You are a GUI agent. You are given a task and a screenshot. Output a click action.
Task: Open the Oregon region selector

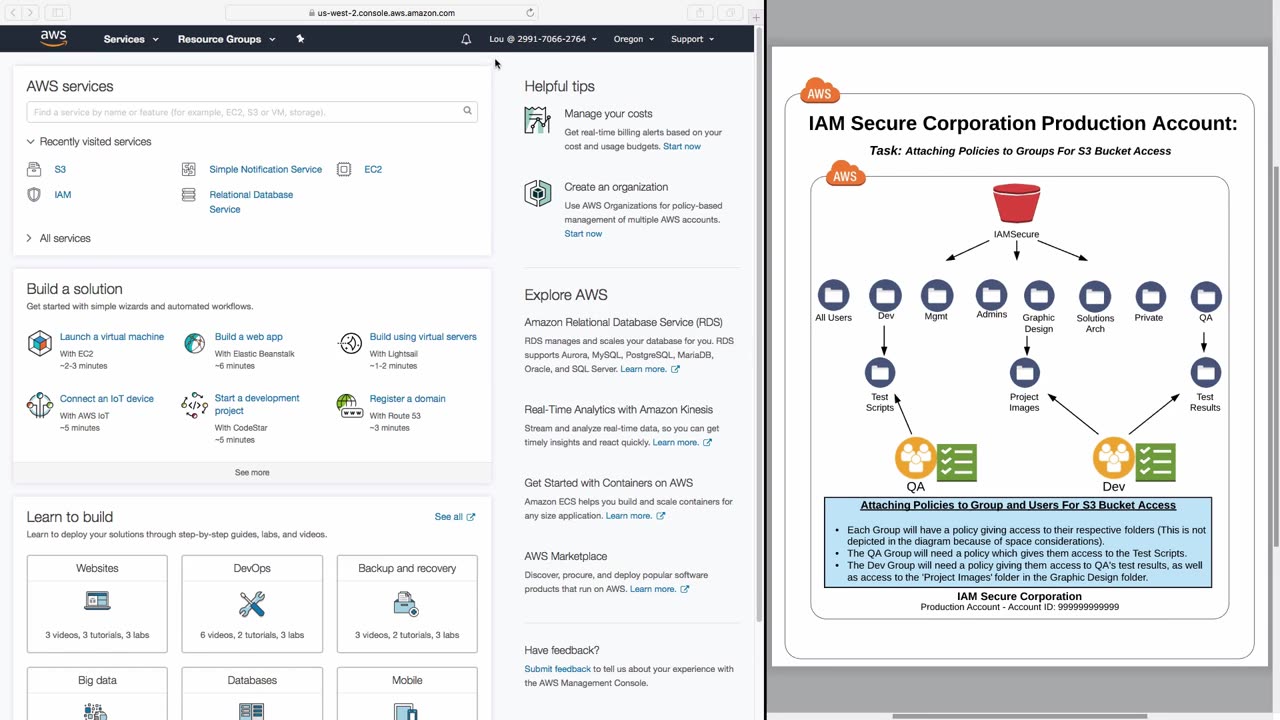click(x=634, y=39)
